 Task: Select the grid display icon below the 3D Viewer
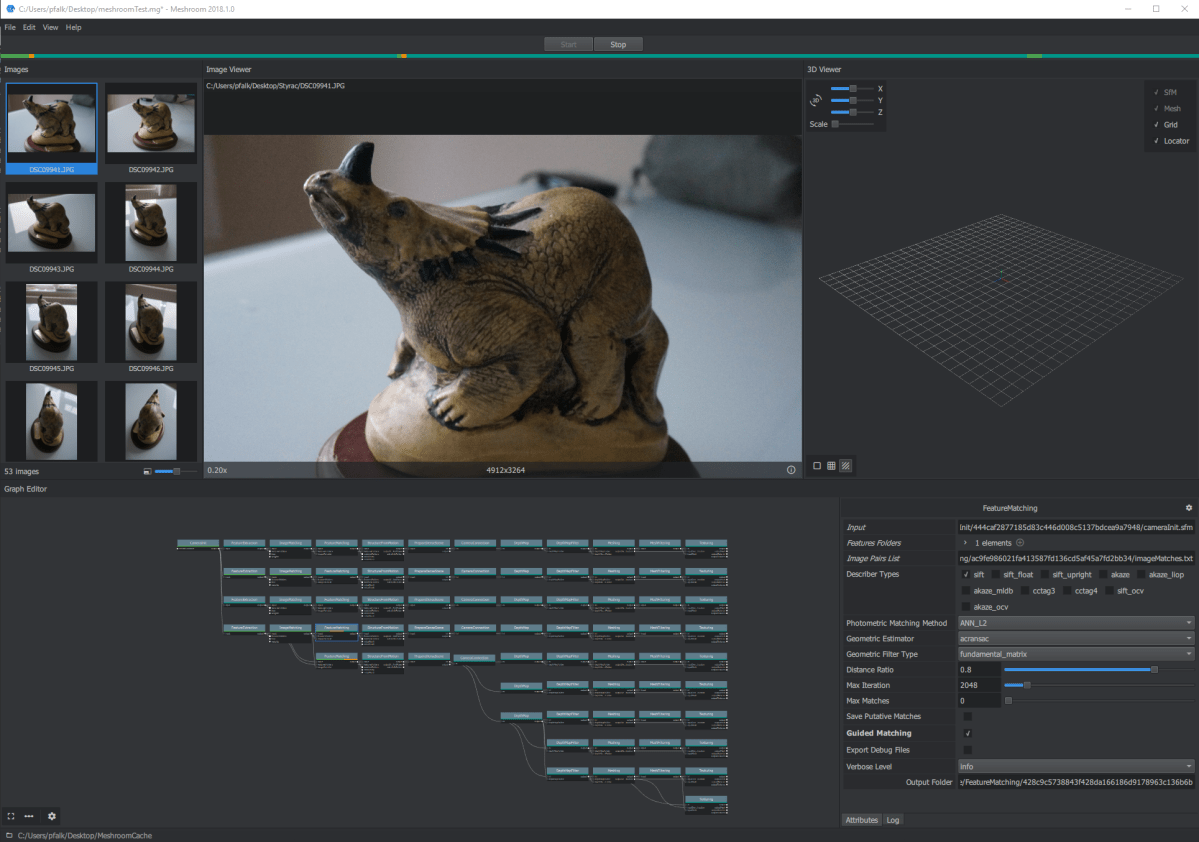830,465
